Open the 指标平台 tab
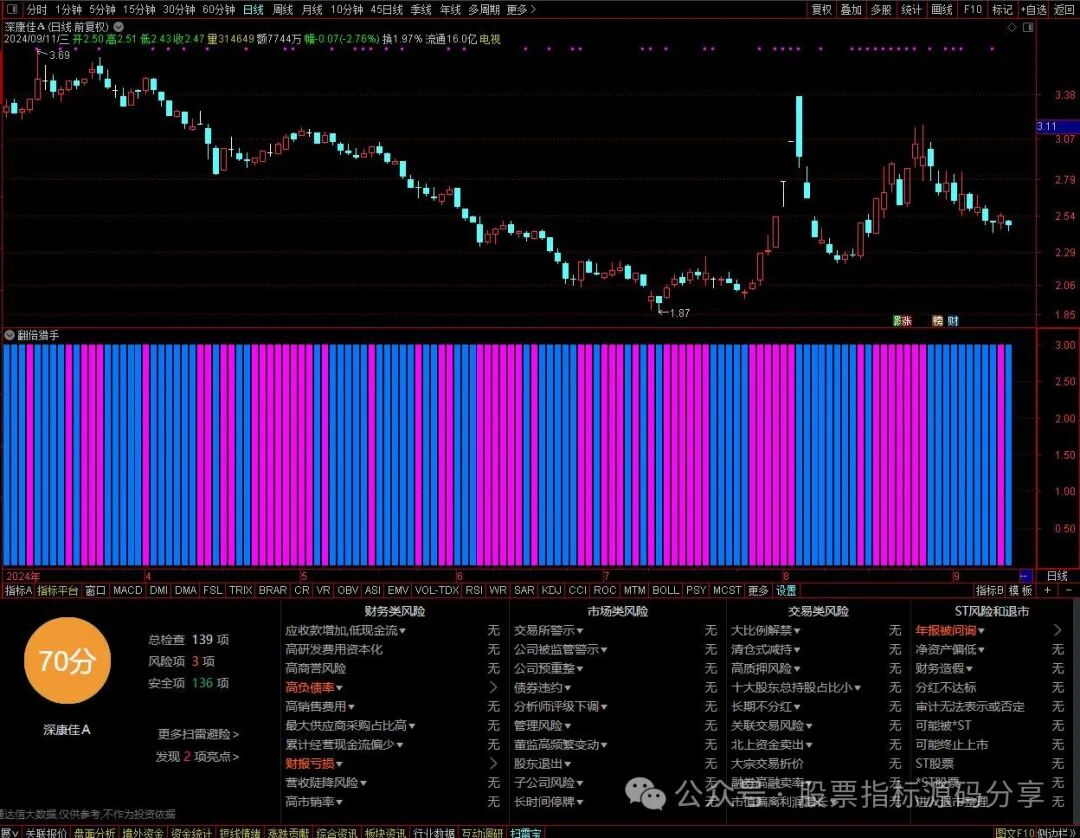Image resolution: width=1080 pixels, height=838 pixels. 57,590
